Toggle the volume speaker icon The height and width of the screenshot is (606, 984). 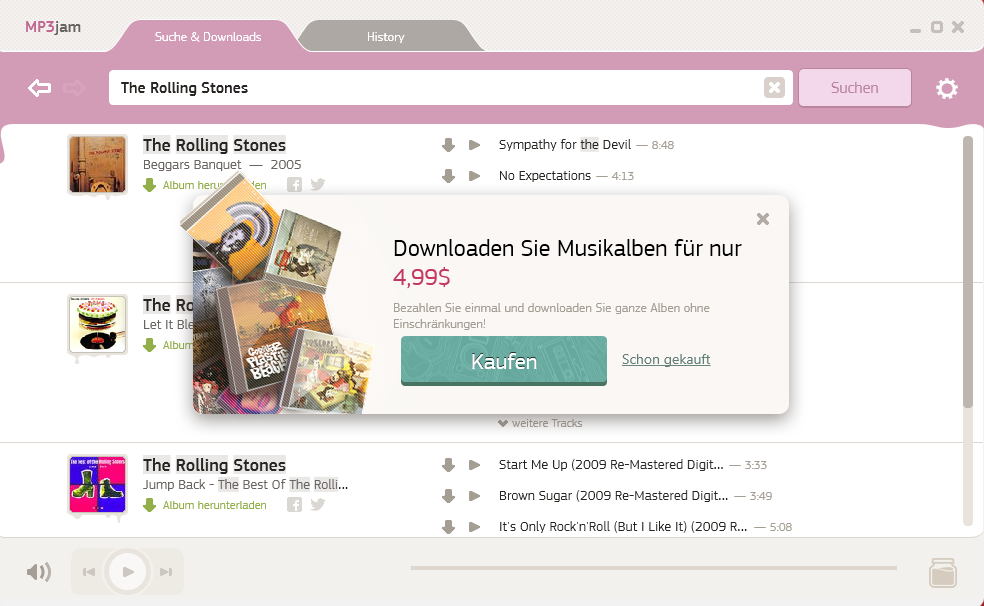pyautogui.click(x=38, y=571)
